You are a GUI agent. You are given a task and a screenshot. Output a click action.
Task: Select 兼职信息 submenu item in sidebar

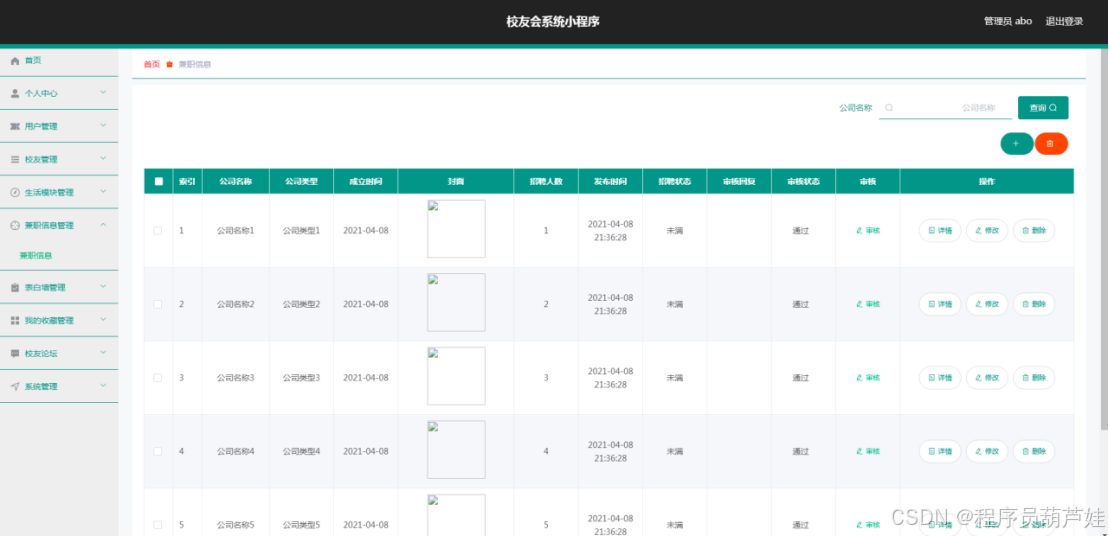point(36,255)
